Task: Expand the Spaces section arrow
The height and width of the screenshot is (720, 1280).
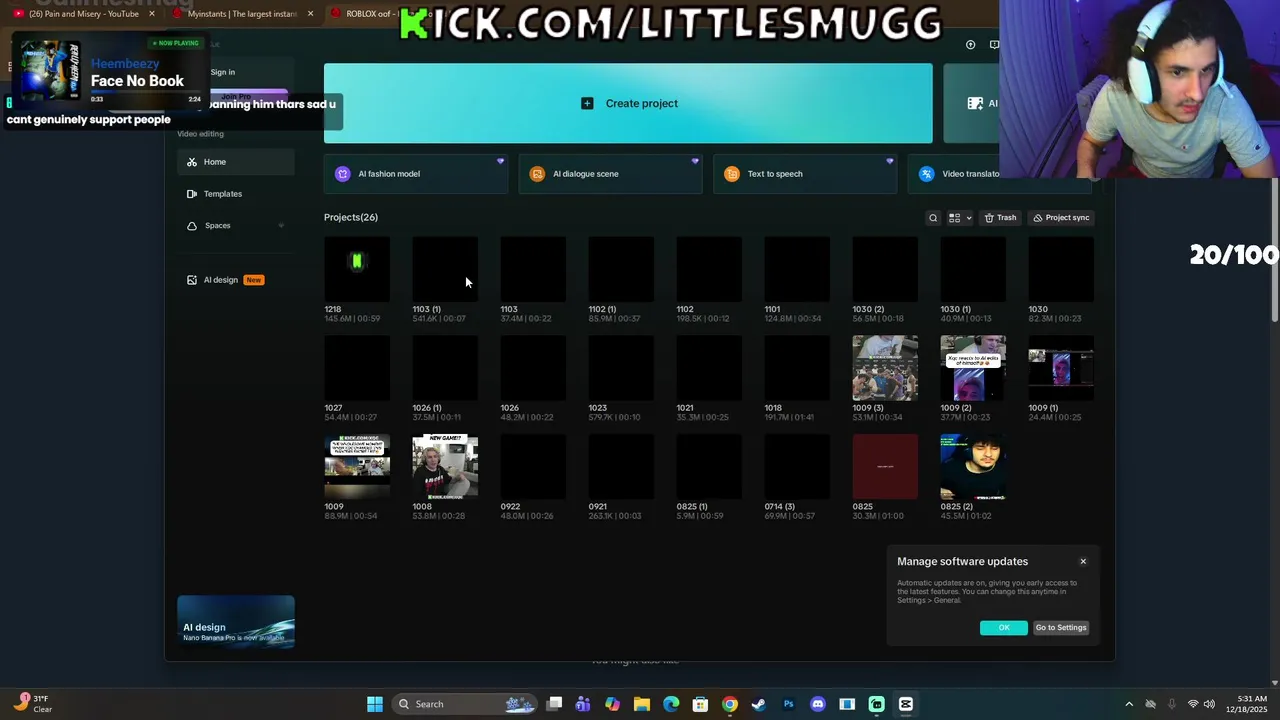Action: point(281,226)
